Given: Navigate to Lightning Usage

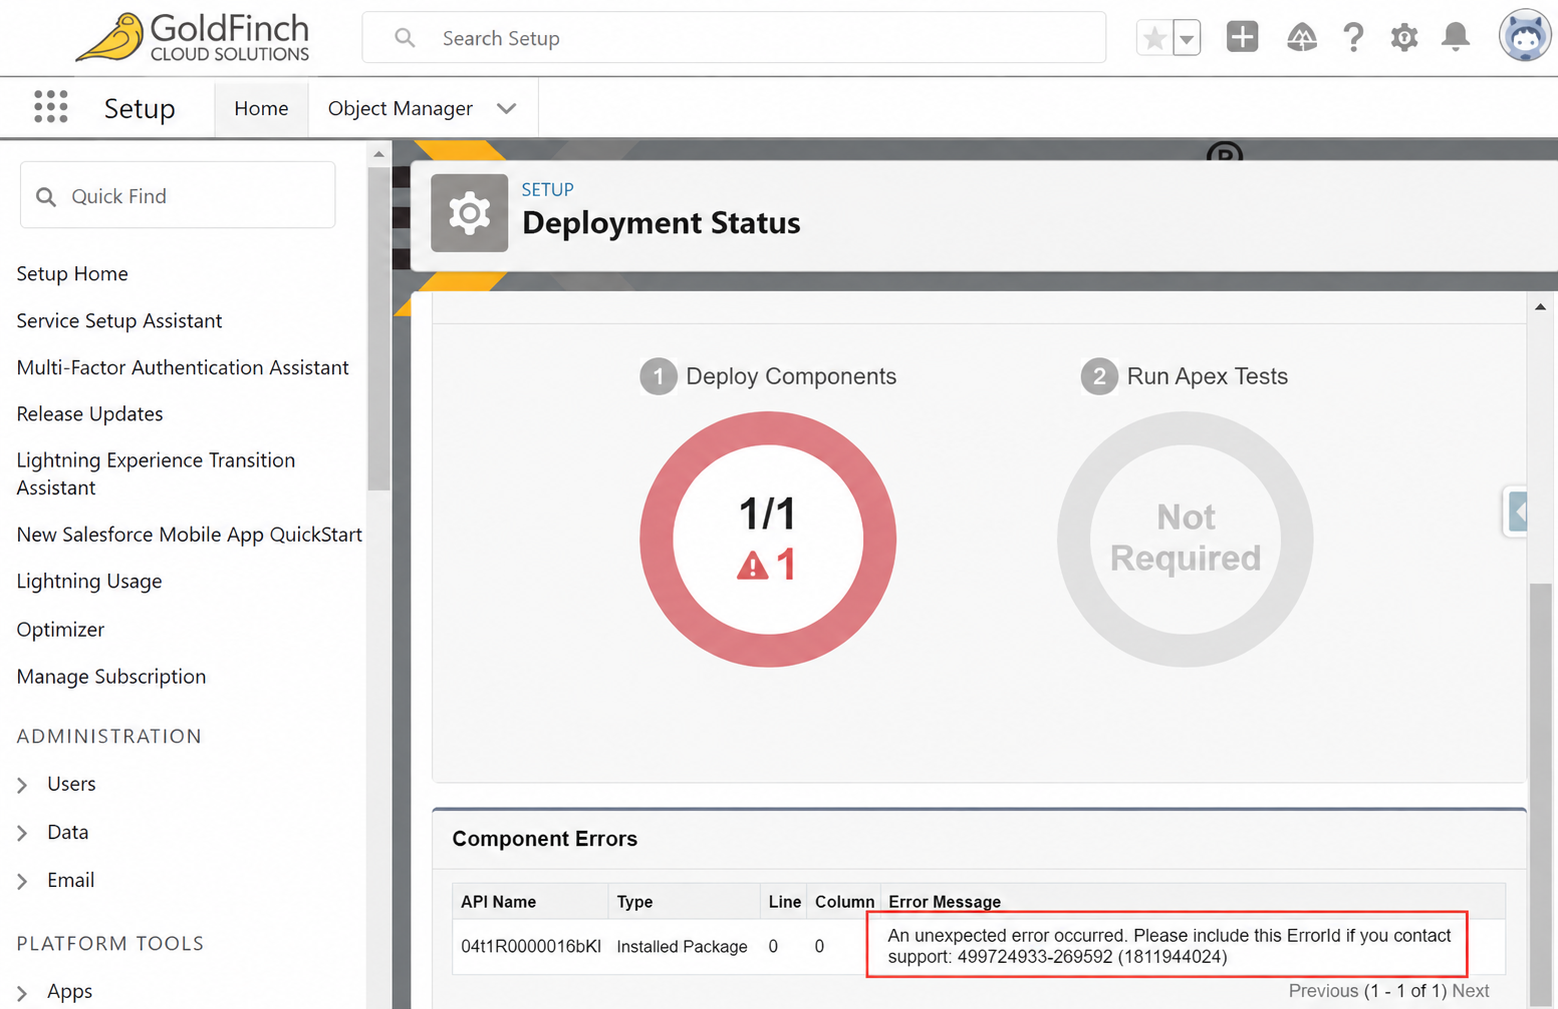Looking at the screenshot, I should click(x=89, y=581).
